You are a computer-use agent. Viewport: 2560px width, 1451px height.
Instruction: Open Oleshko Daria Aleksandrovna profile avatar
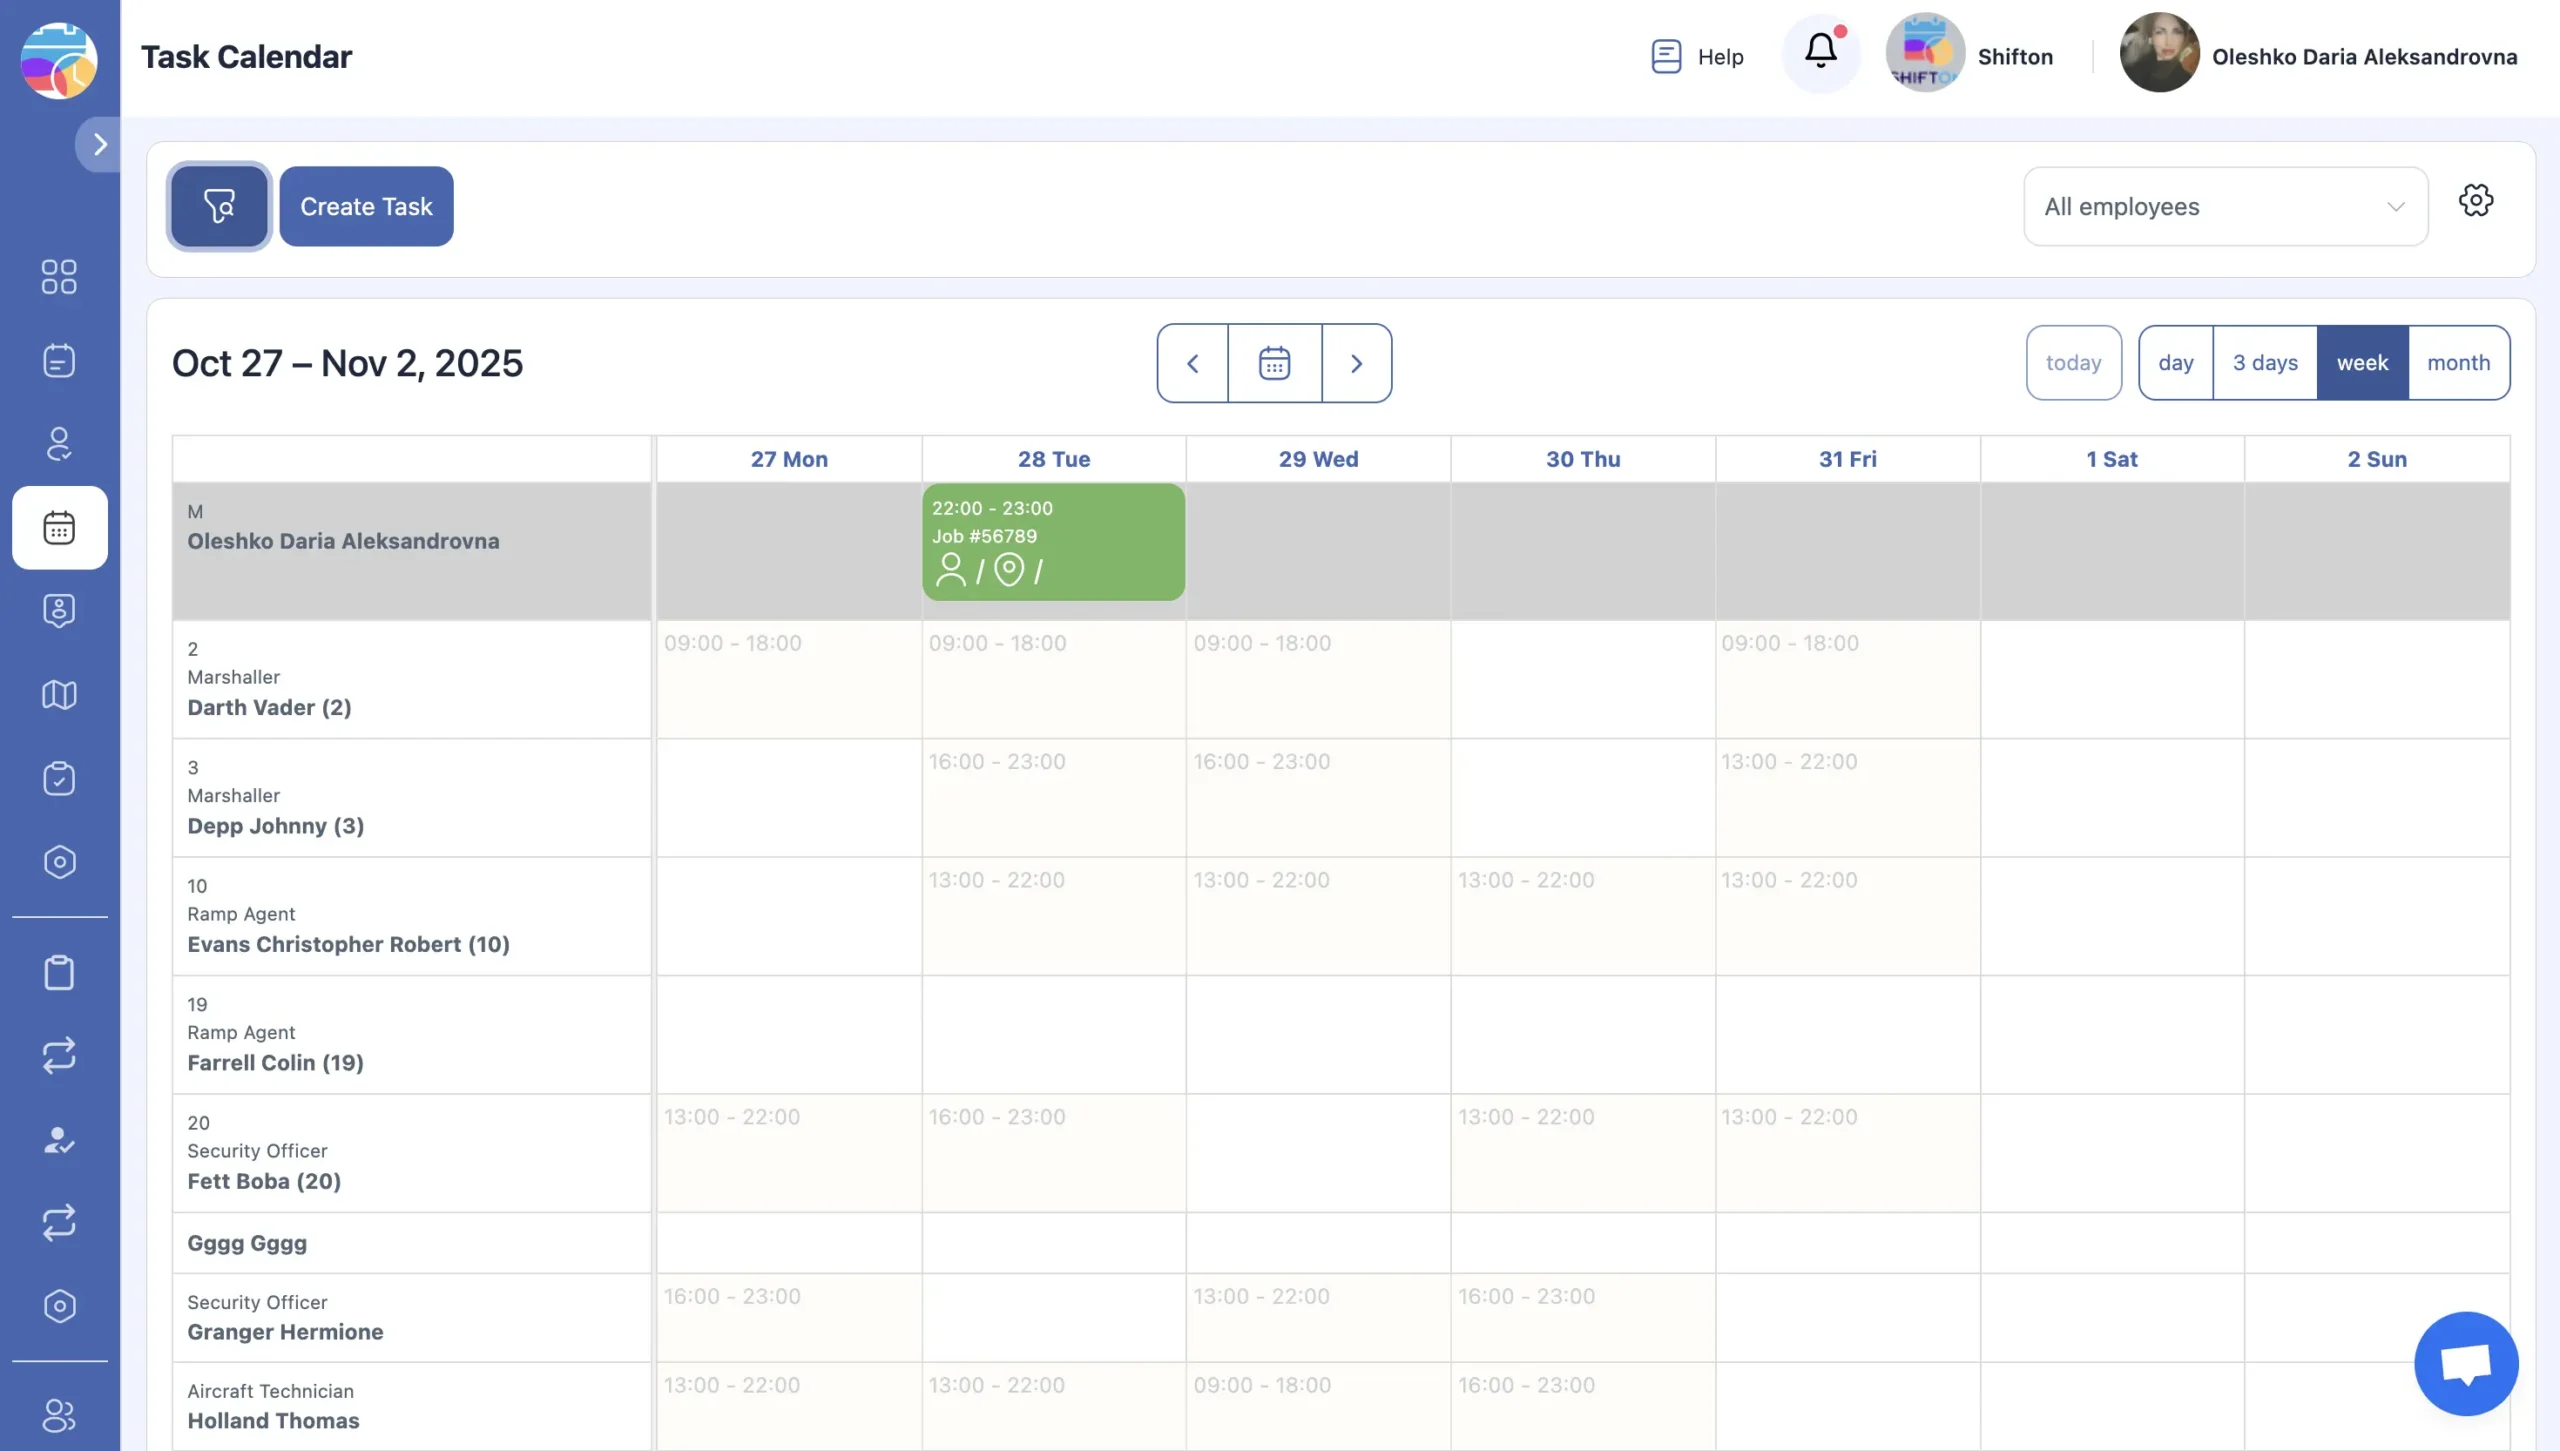pos(2159,54)
